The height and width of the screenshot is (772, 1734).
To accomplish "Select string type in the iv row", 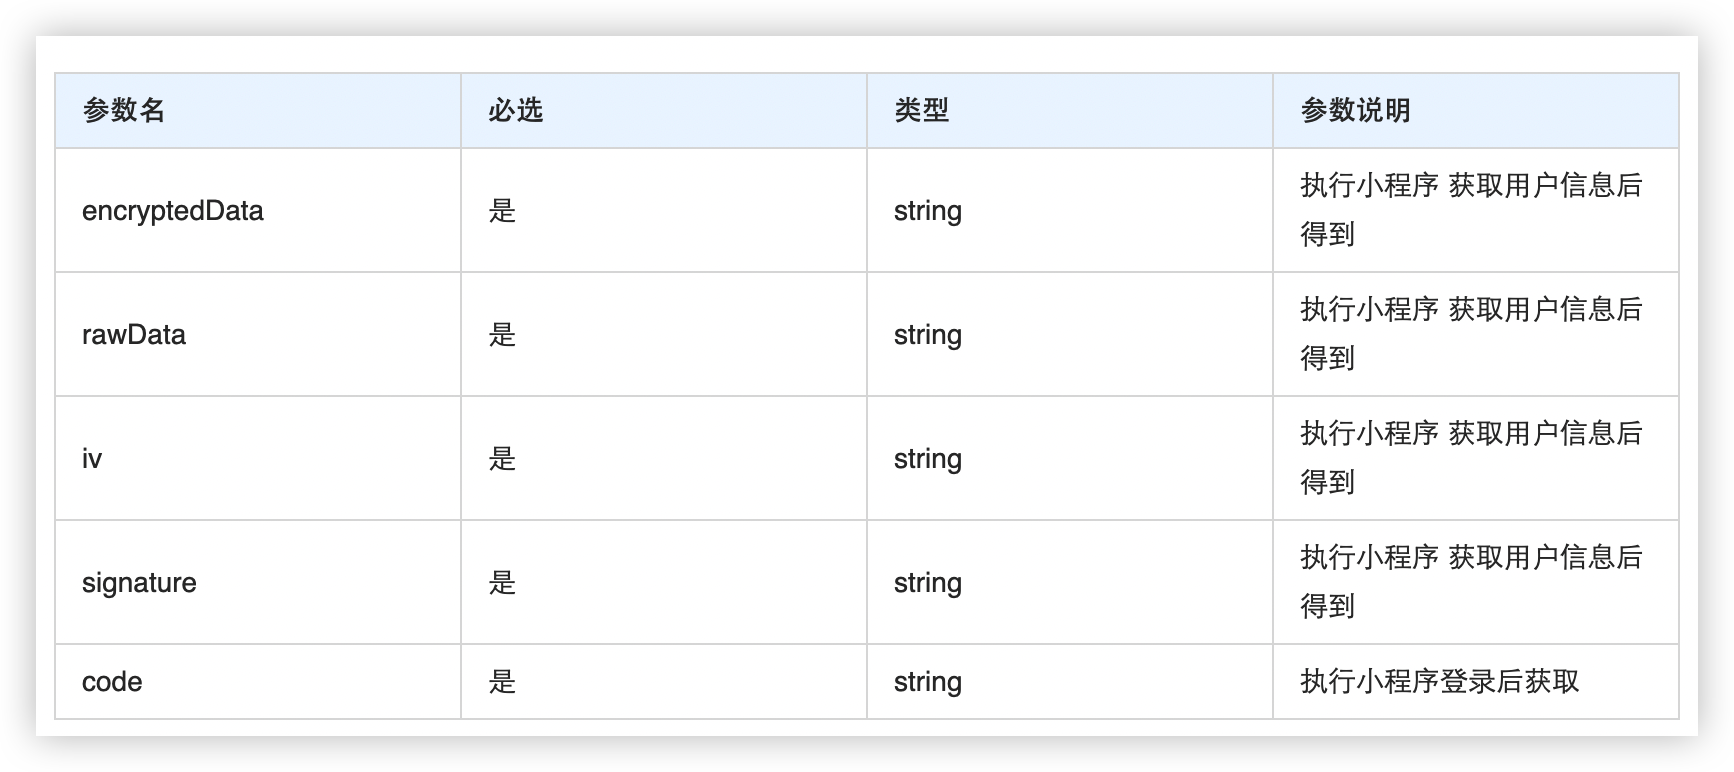I will 928,459.
